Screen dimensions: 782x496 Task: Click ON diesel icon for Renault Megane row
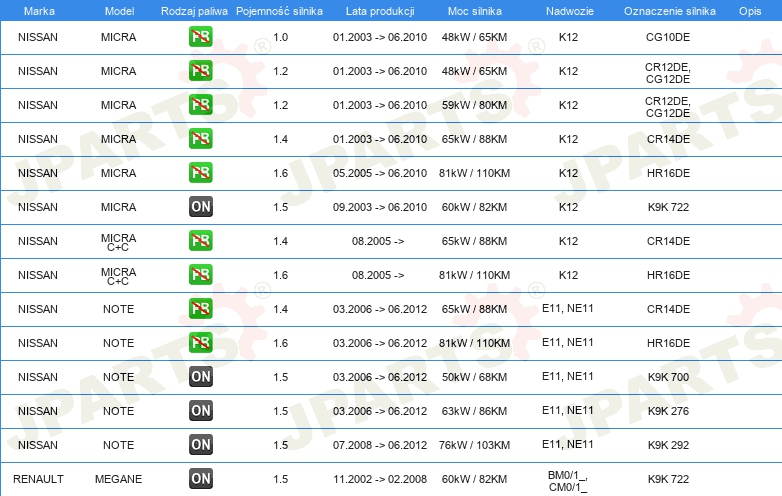[x=200, y=479]
